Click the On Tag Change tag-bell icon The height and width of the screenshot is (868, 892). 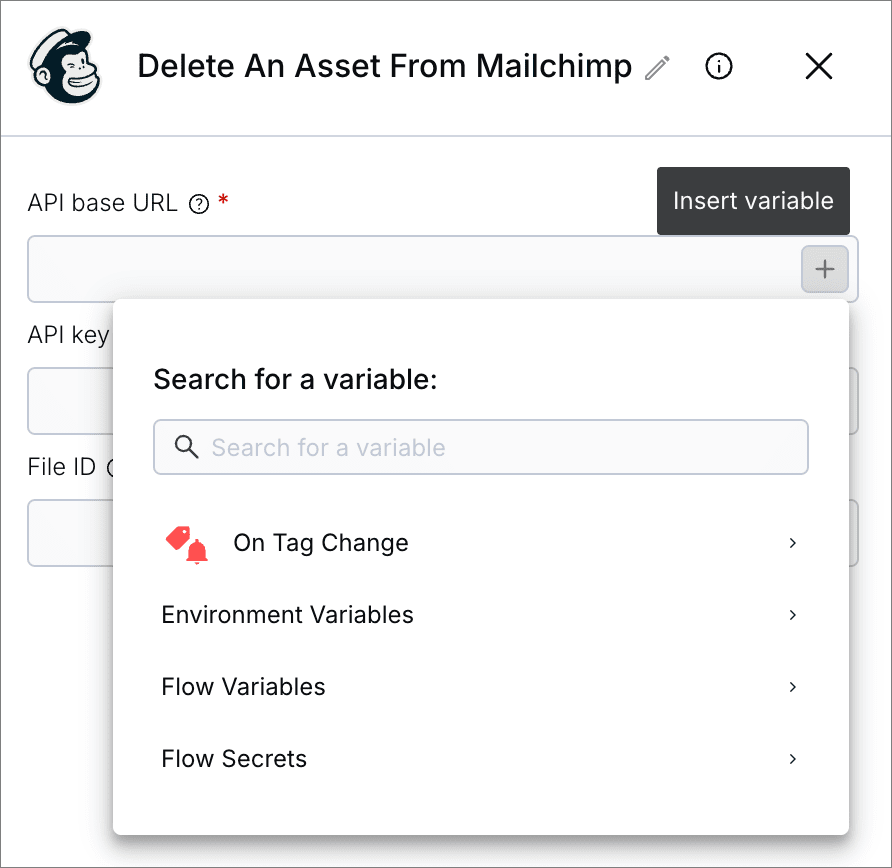point(187,544)
